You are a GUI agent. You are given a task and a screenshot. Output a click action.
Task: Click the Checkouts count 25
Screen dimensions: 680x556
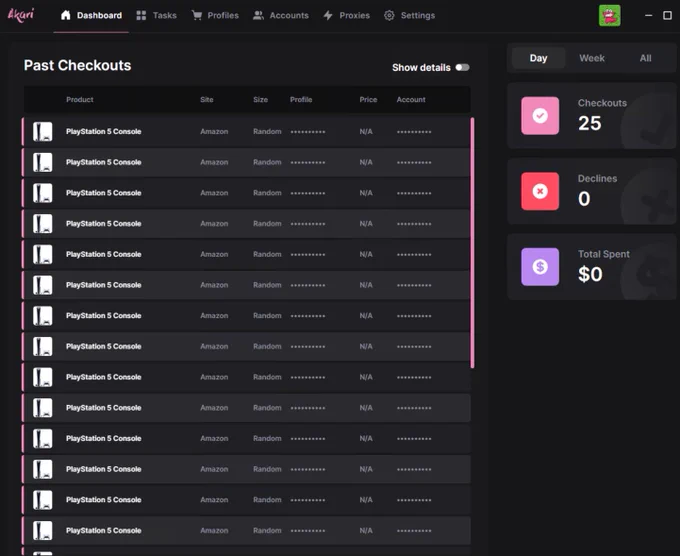point(590,124)
